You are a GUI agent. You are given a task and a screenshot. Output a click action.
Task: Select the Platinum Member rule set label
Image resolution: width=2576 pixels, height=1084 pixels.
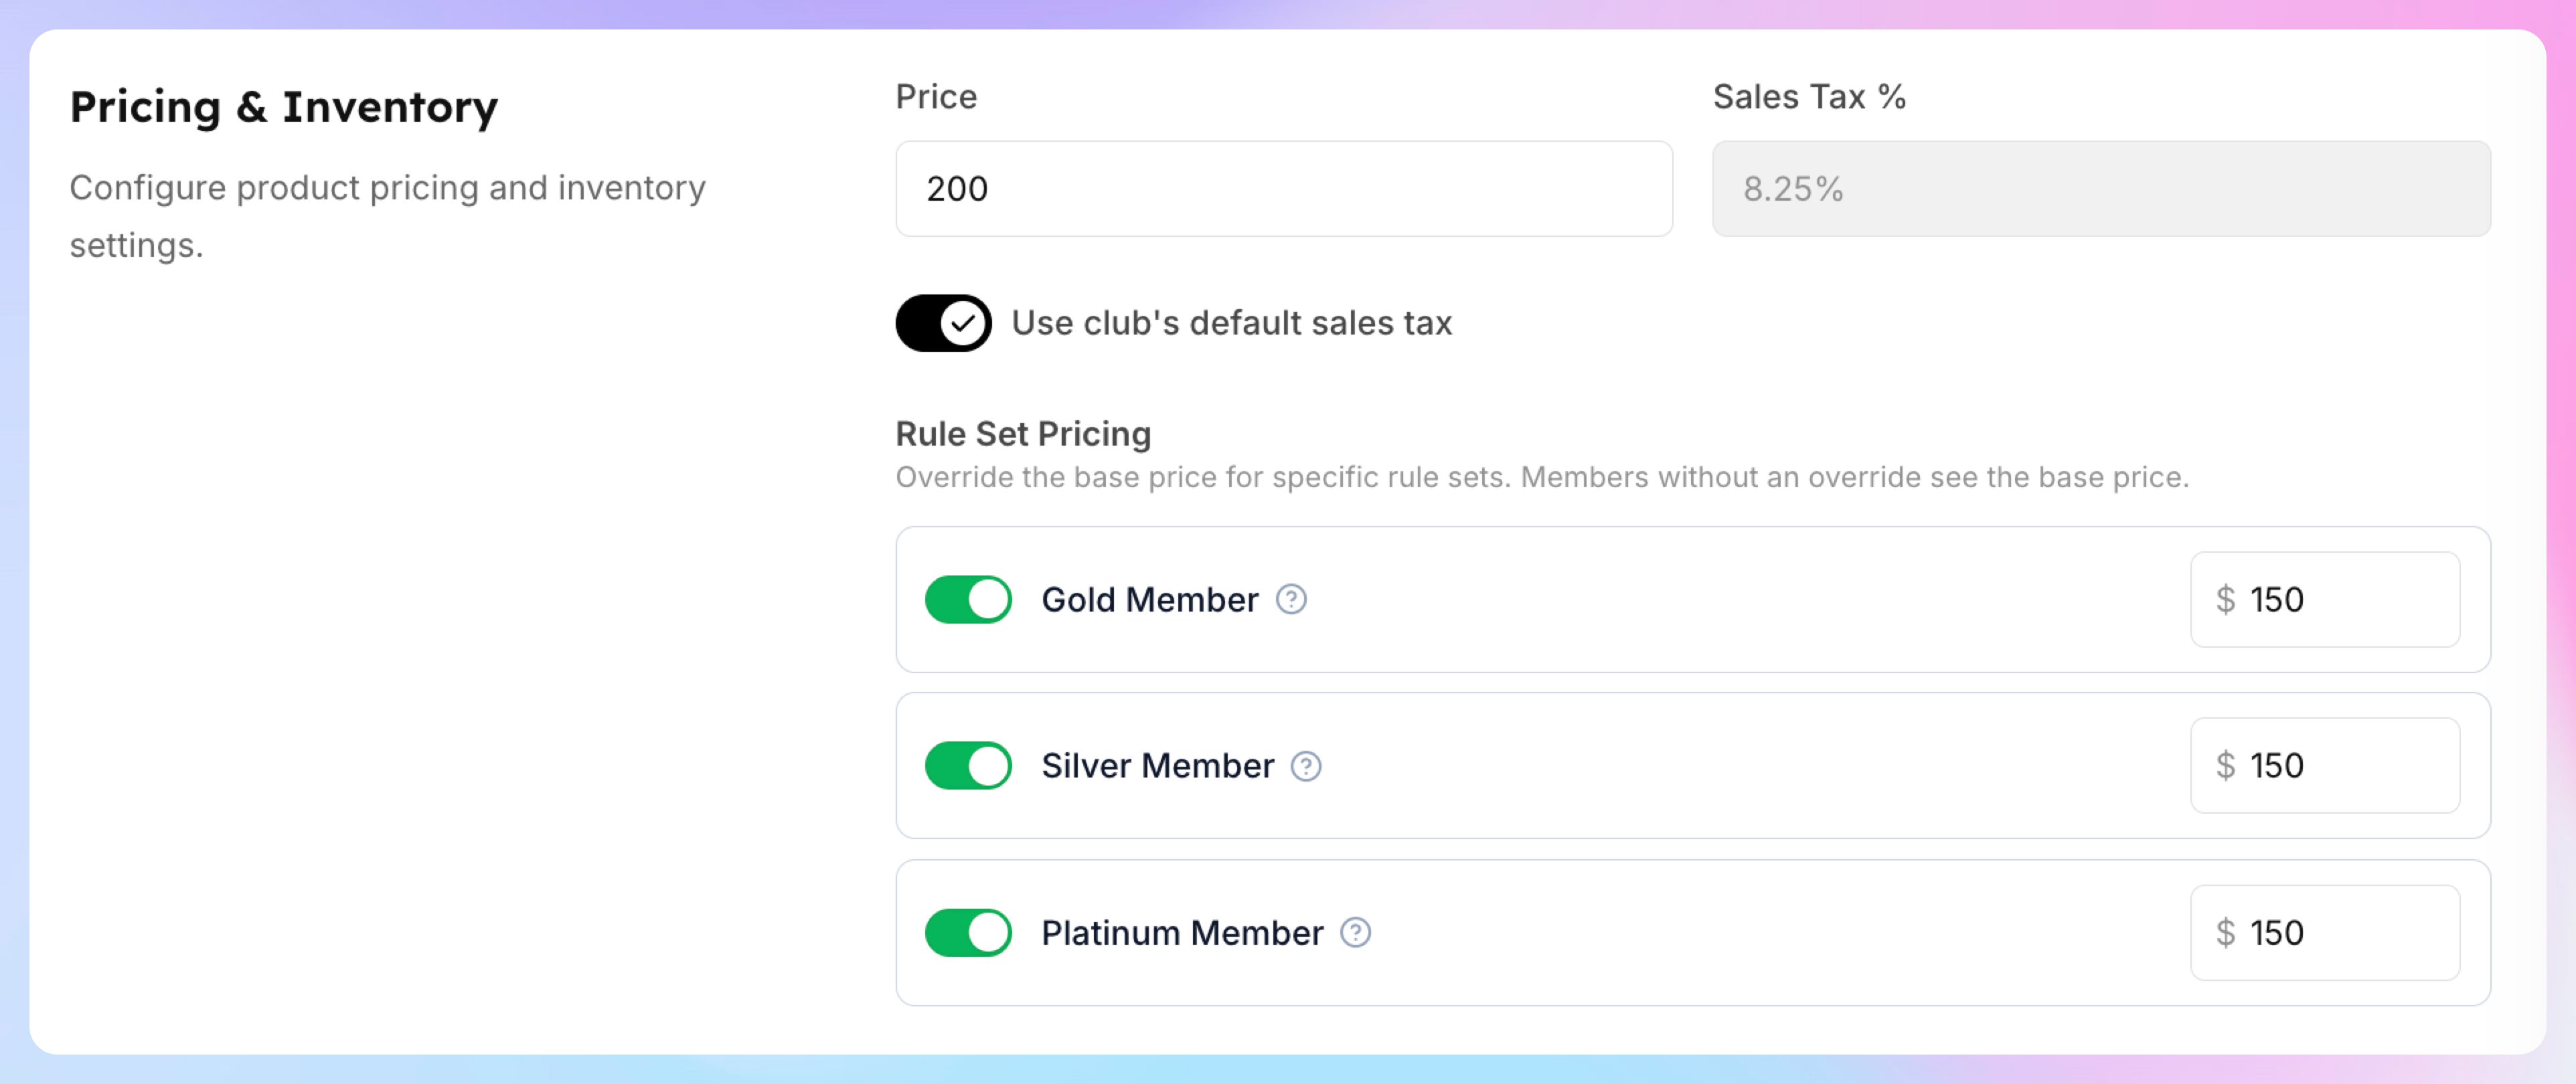pyautogui.click(x=1182, y=933)
